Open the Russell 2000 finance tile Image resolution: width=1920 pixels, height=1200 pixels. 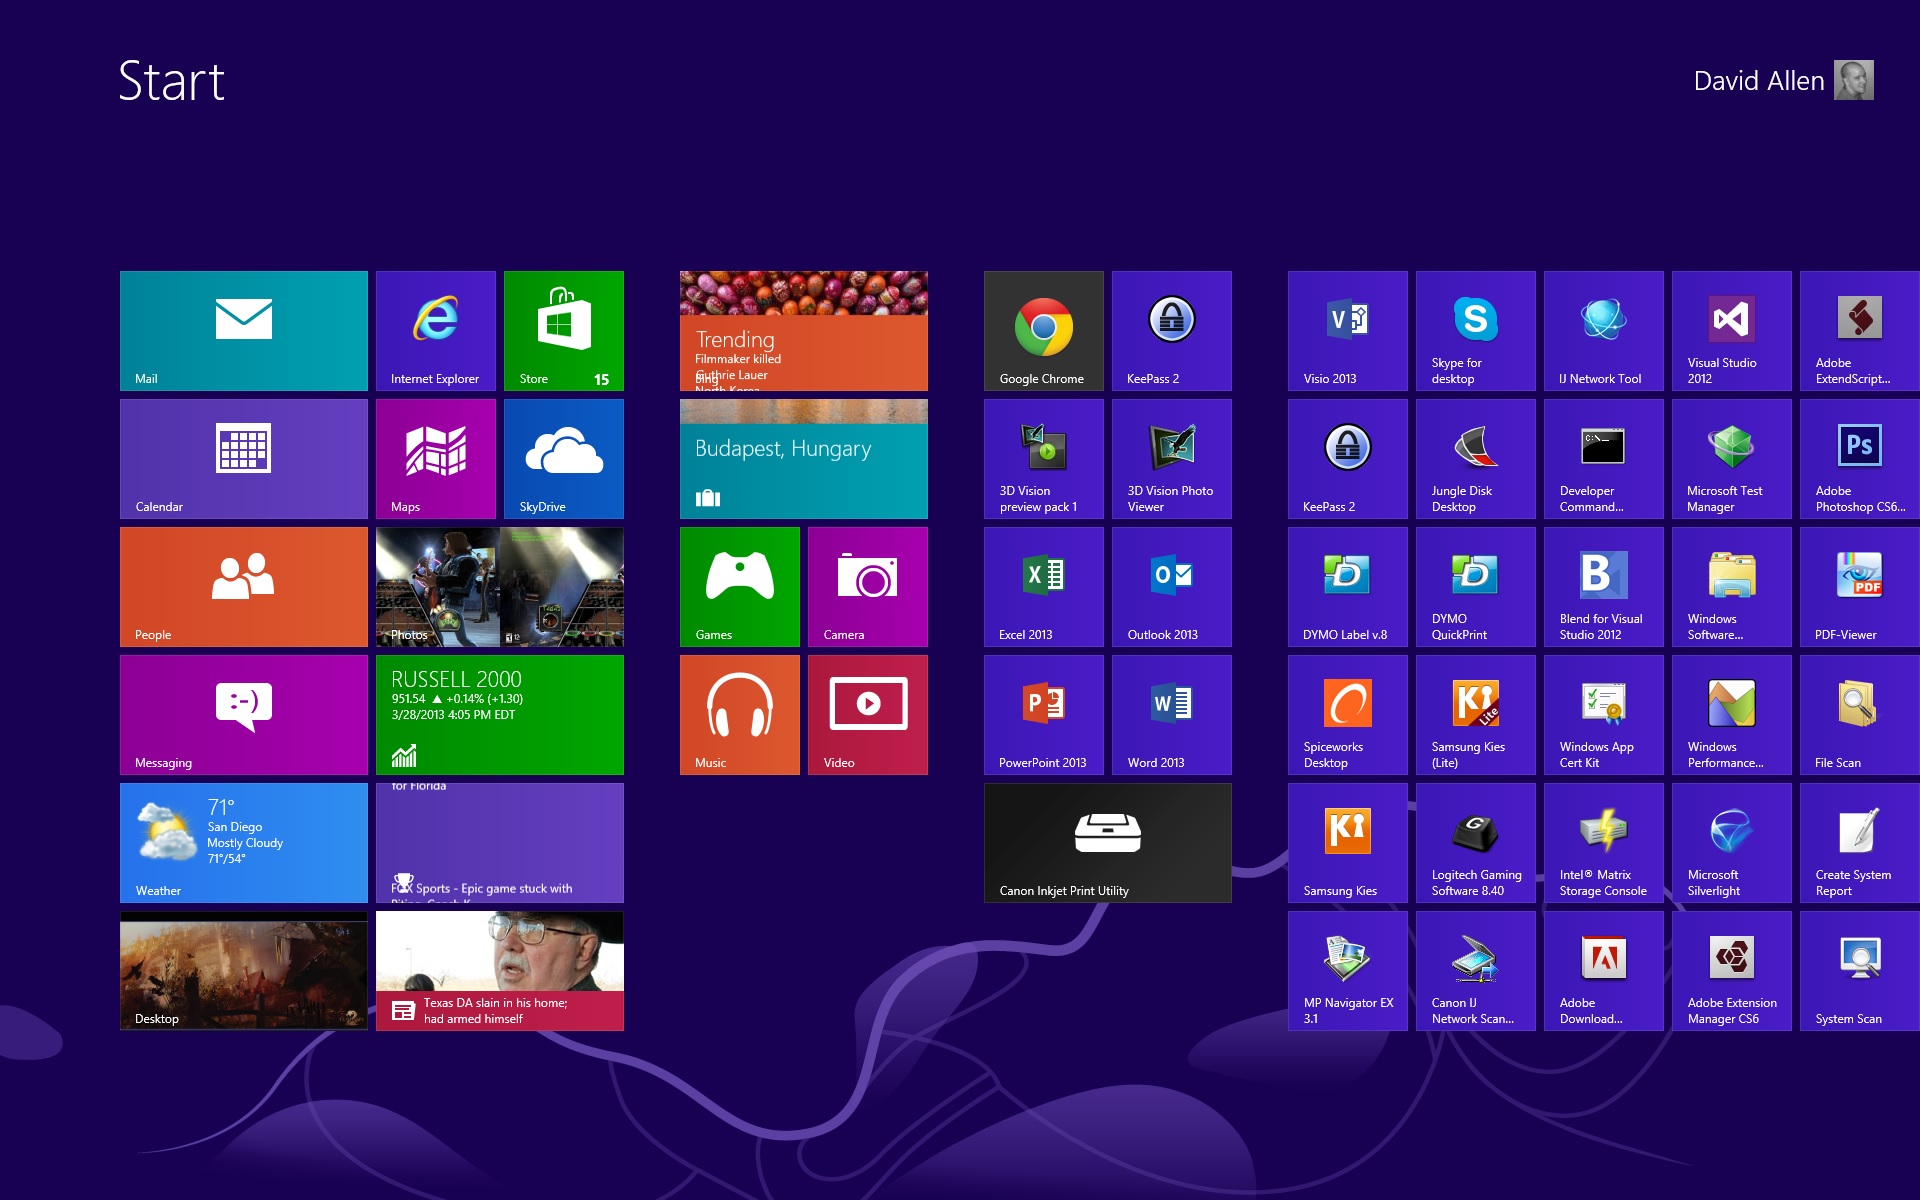(499, 714)
